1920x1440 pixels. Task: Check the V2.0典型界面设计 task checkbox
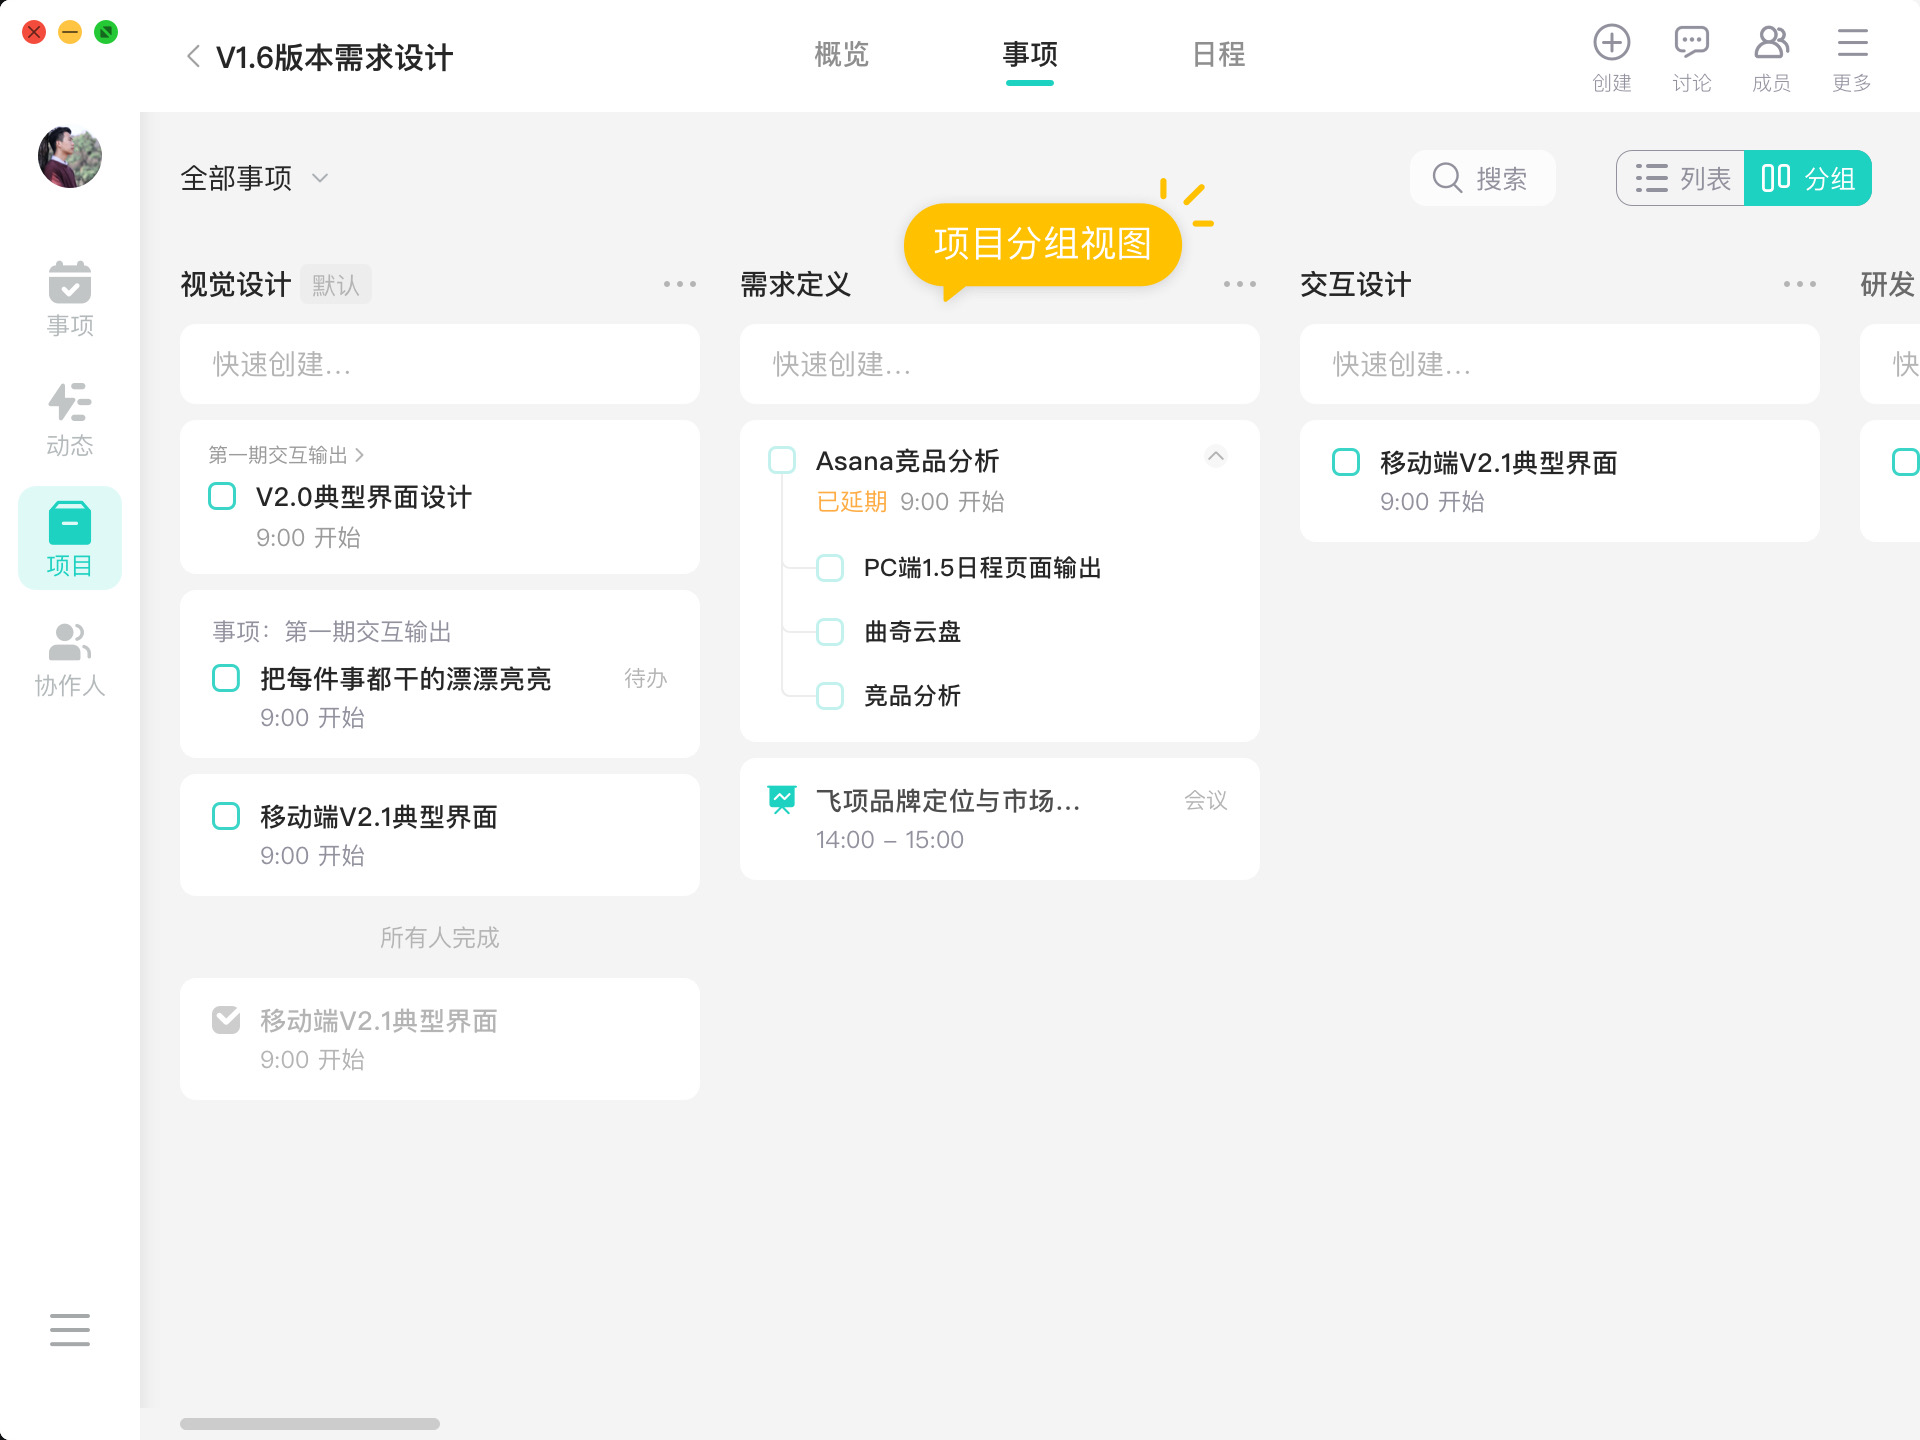click(x=222, y=497)
